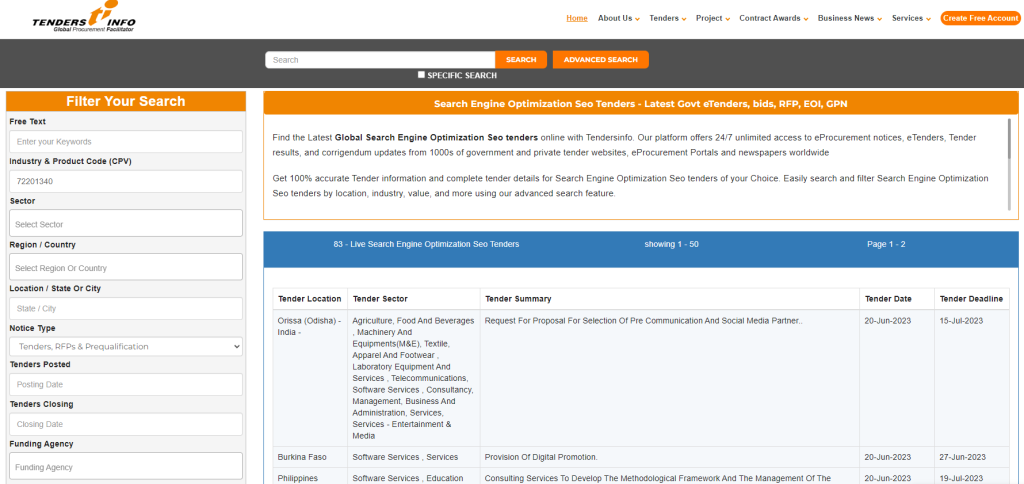Open the Services menu

point(911,18)
